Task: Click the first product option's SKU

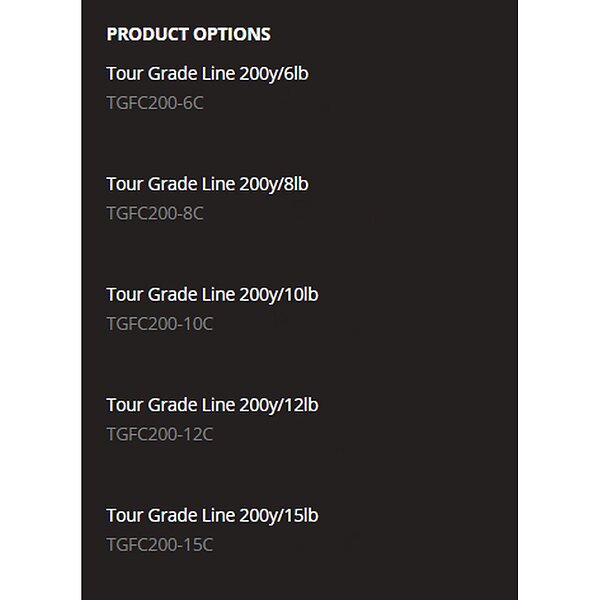Action: pos(155,102)
